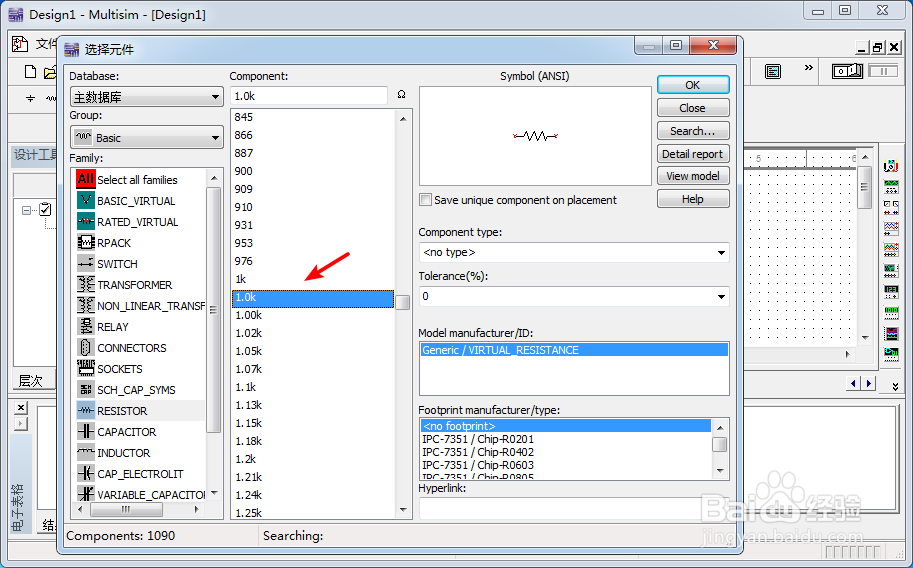Image resolution: width=913 pixels, height=568 pixels.
Task: Click the View model button
Action: (692, 176)
